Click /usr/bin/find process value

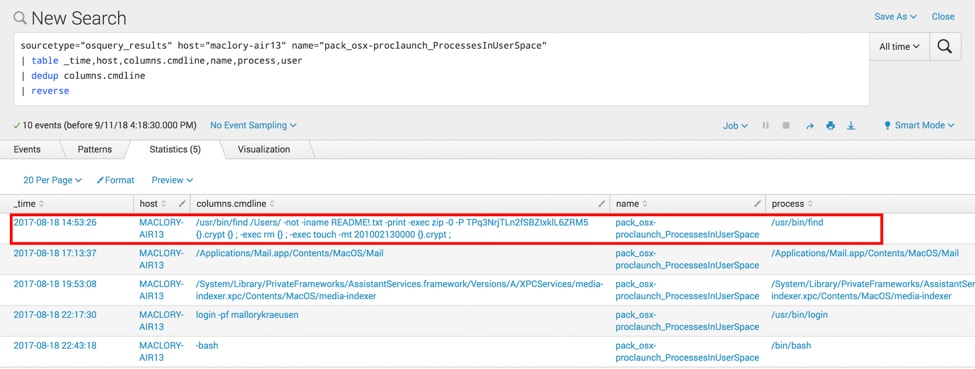(797, 222)
